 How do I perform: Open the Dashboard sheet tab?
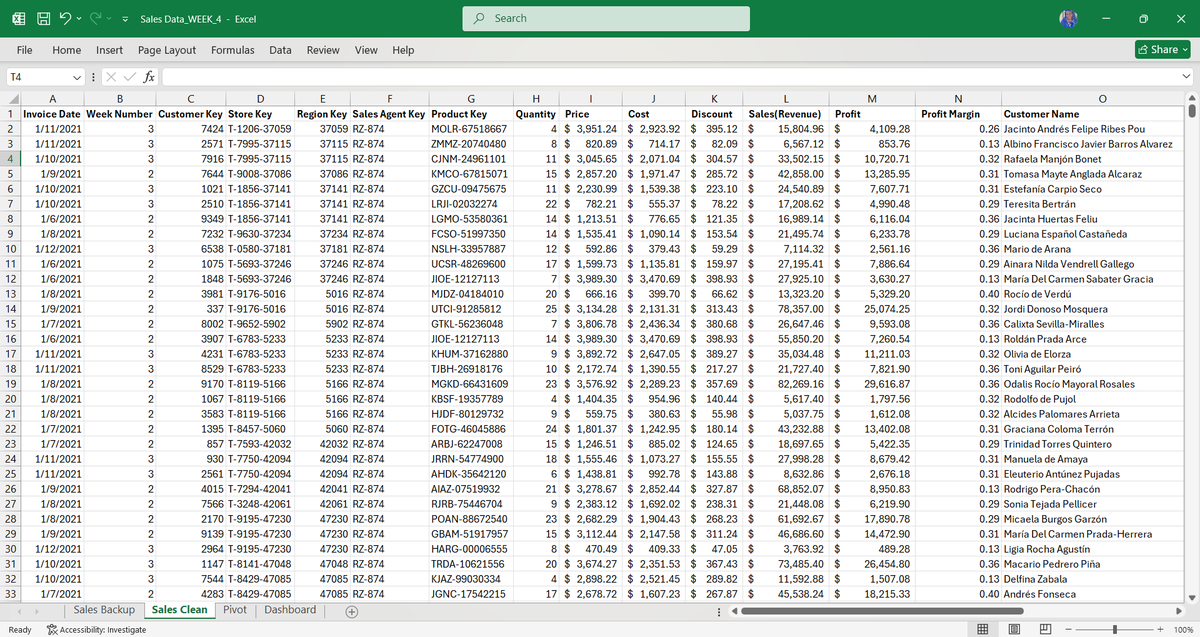[x=290, y=610]
